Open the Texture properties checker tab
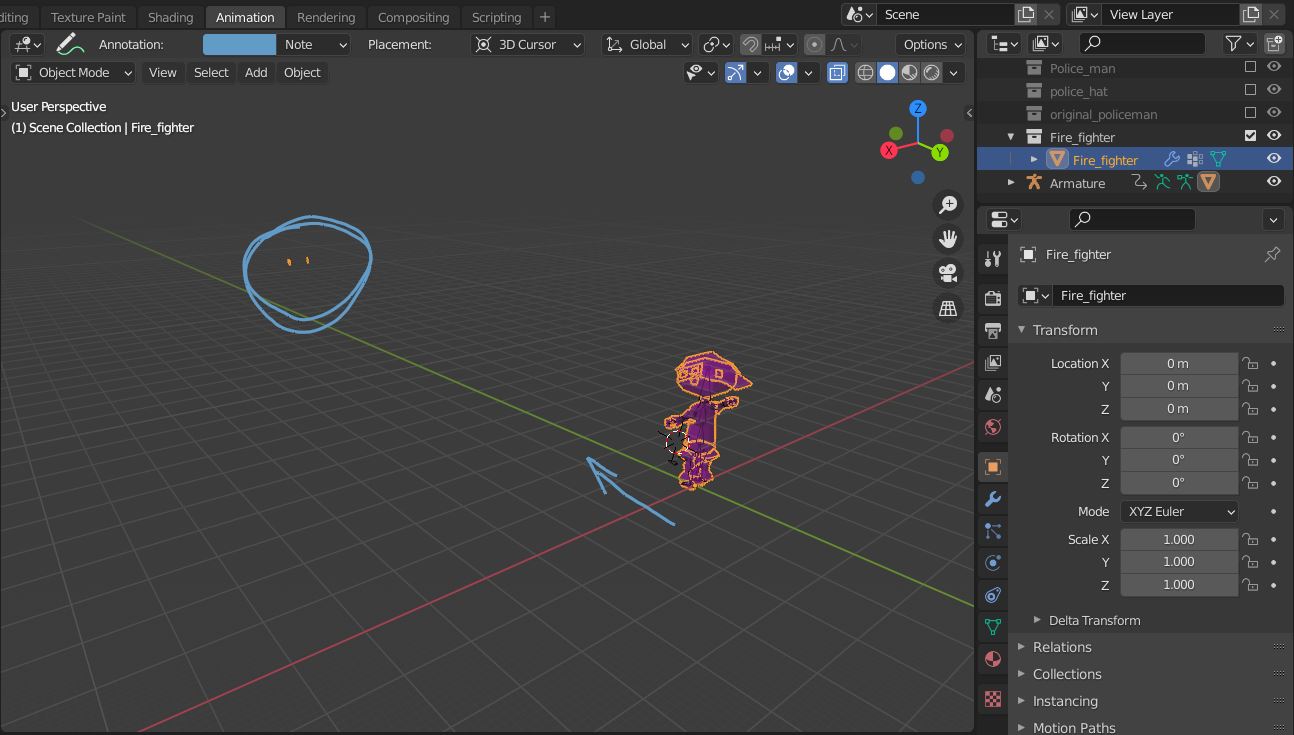 pos(993,699)
